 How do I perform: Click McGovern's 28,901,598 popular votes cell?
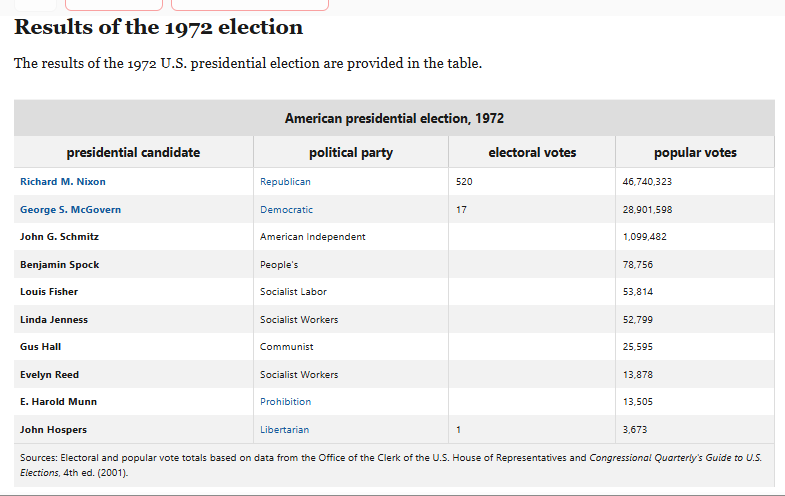[695, 210]
